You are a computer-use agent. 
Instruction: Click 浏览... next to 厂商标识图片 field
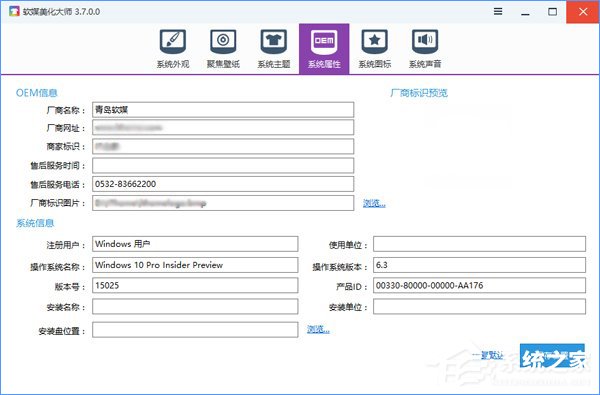pyautogui.click(x=374, y=203)
